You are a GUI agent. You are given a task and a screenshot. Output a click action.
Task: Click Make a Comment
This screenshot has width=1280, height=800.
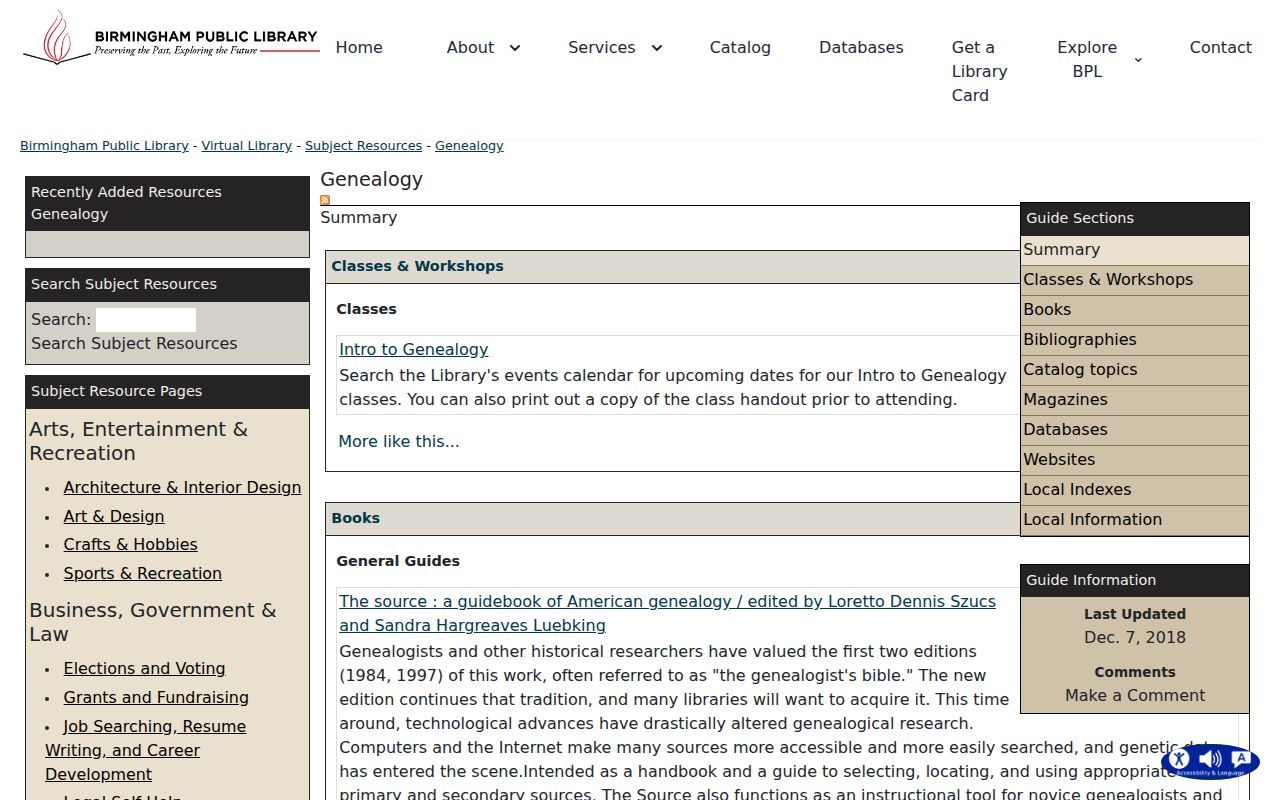[x=1135, y=695]
